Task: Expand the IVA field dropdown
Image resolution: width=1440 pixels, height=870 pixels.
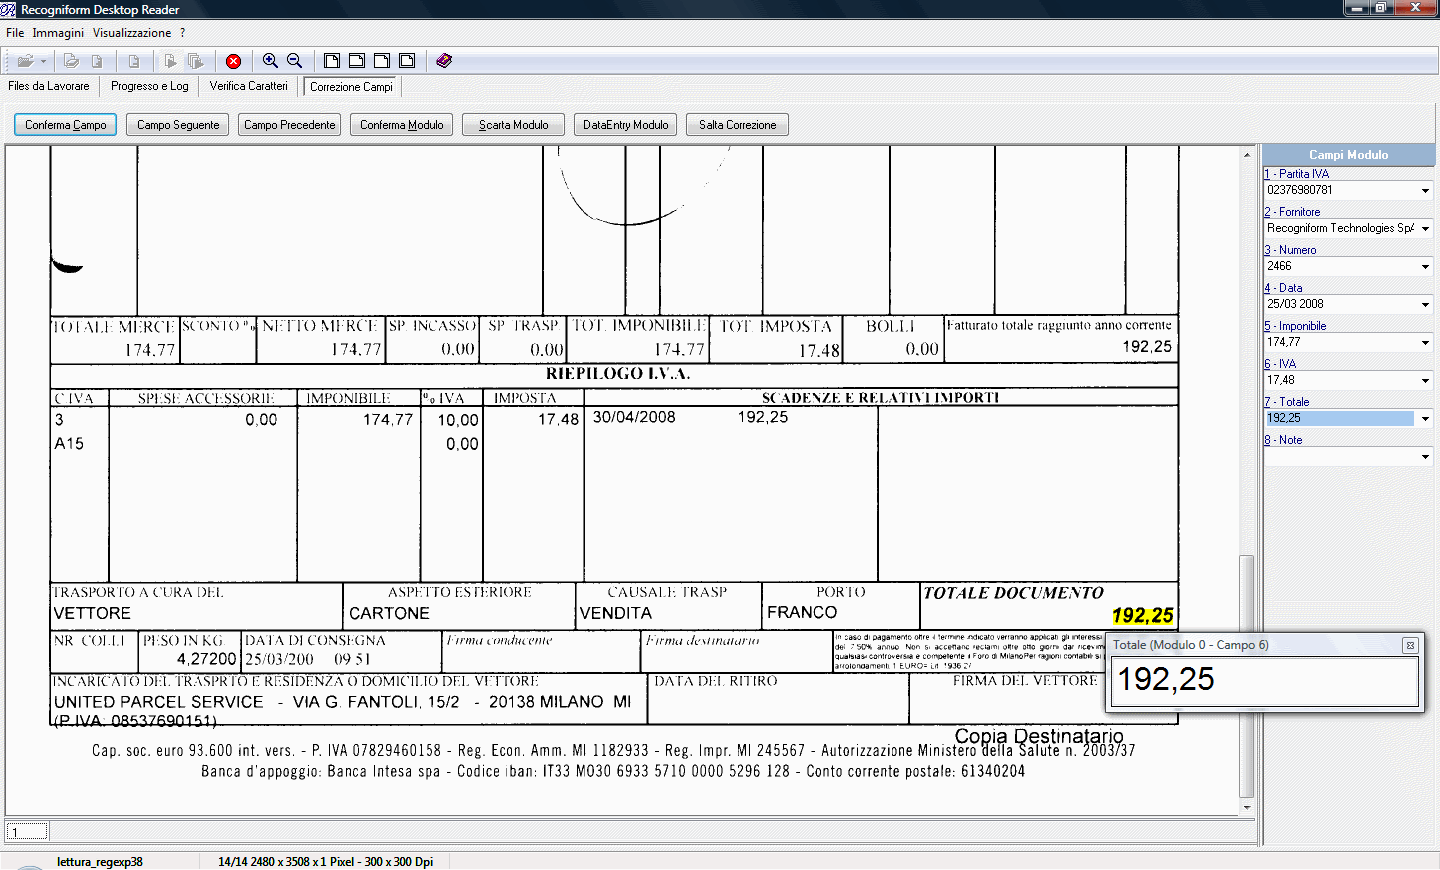Action: pyautogui.click(x=1425, y=380)
